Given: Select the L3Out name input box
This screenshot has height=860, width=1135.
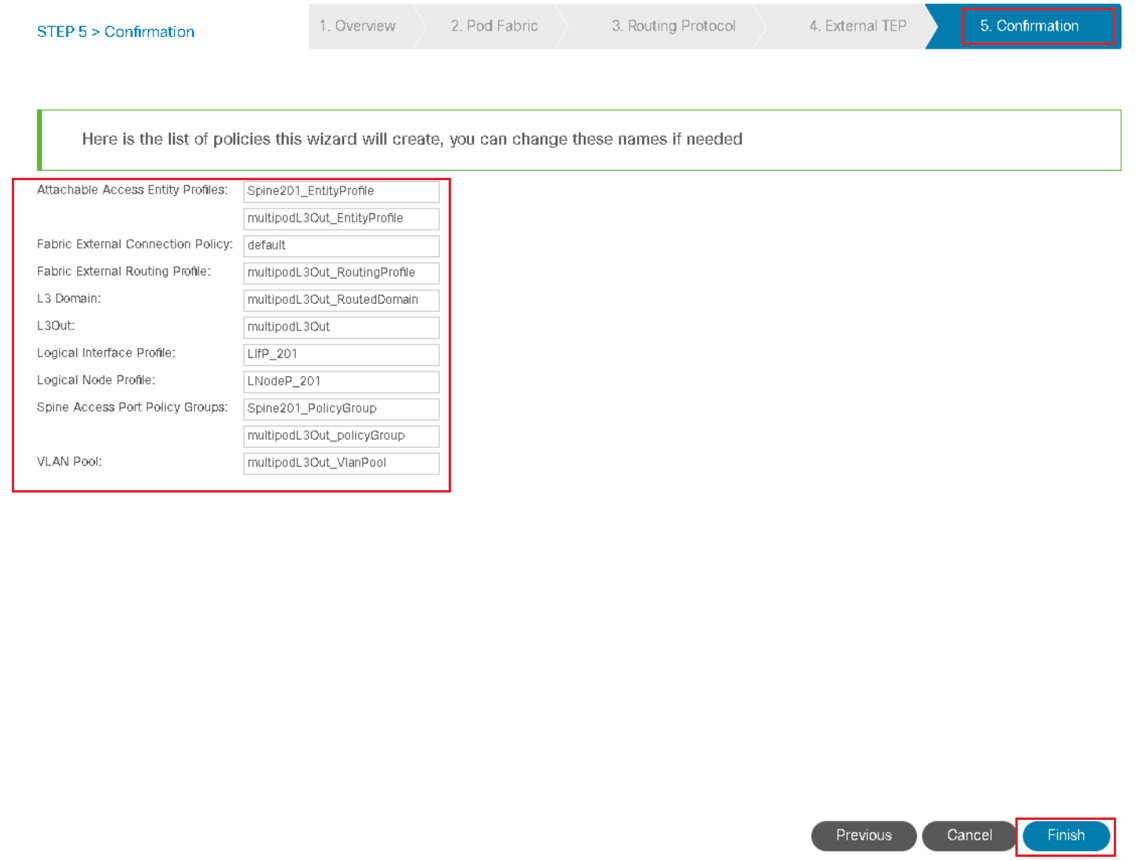Looking at the screenshot, I should 341,327.
